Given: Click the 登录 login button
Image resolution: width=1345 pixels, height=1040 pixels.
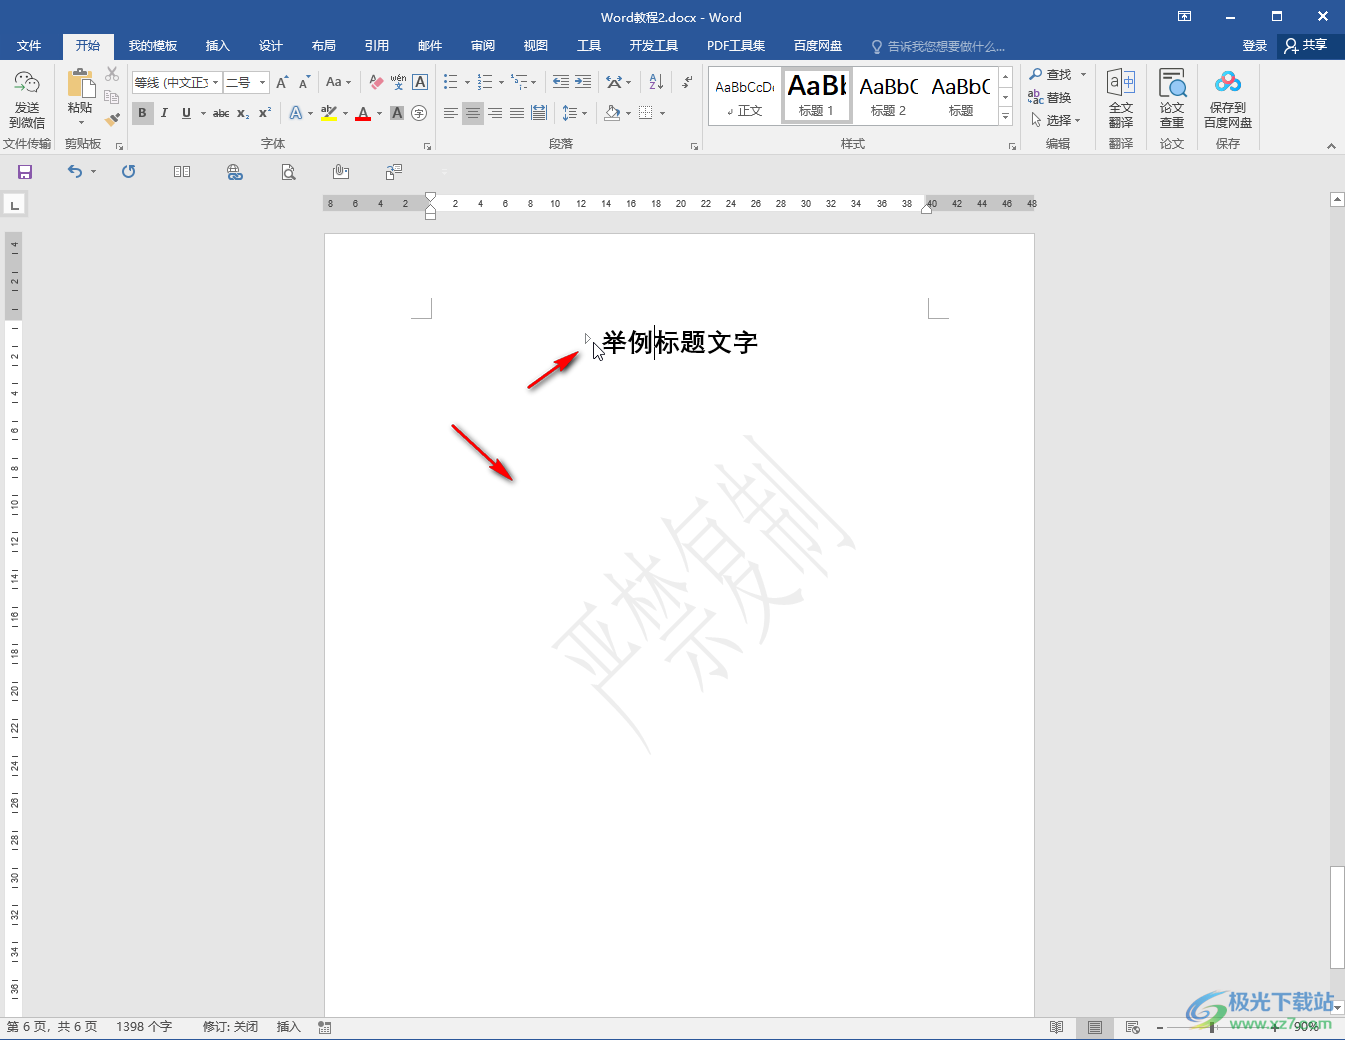Looking at the screenshot, I should (x=1254, y=46).
